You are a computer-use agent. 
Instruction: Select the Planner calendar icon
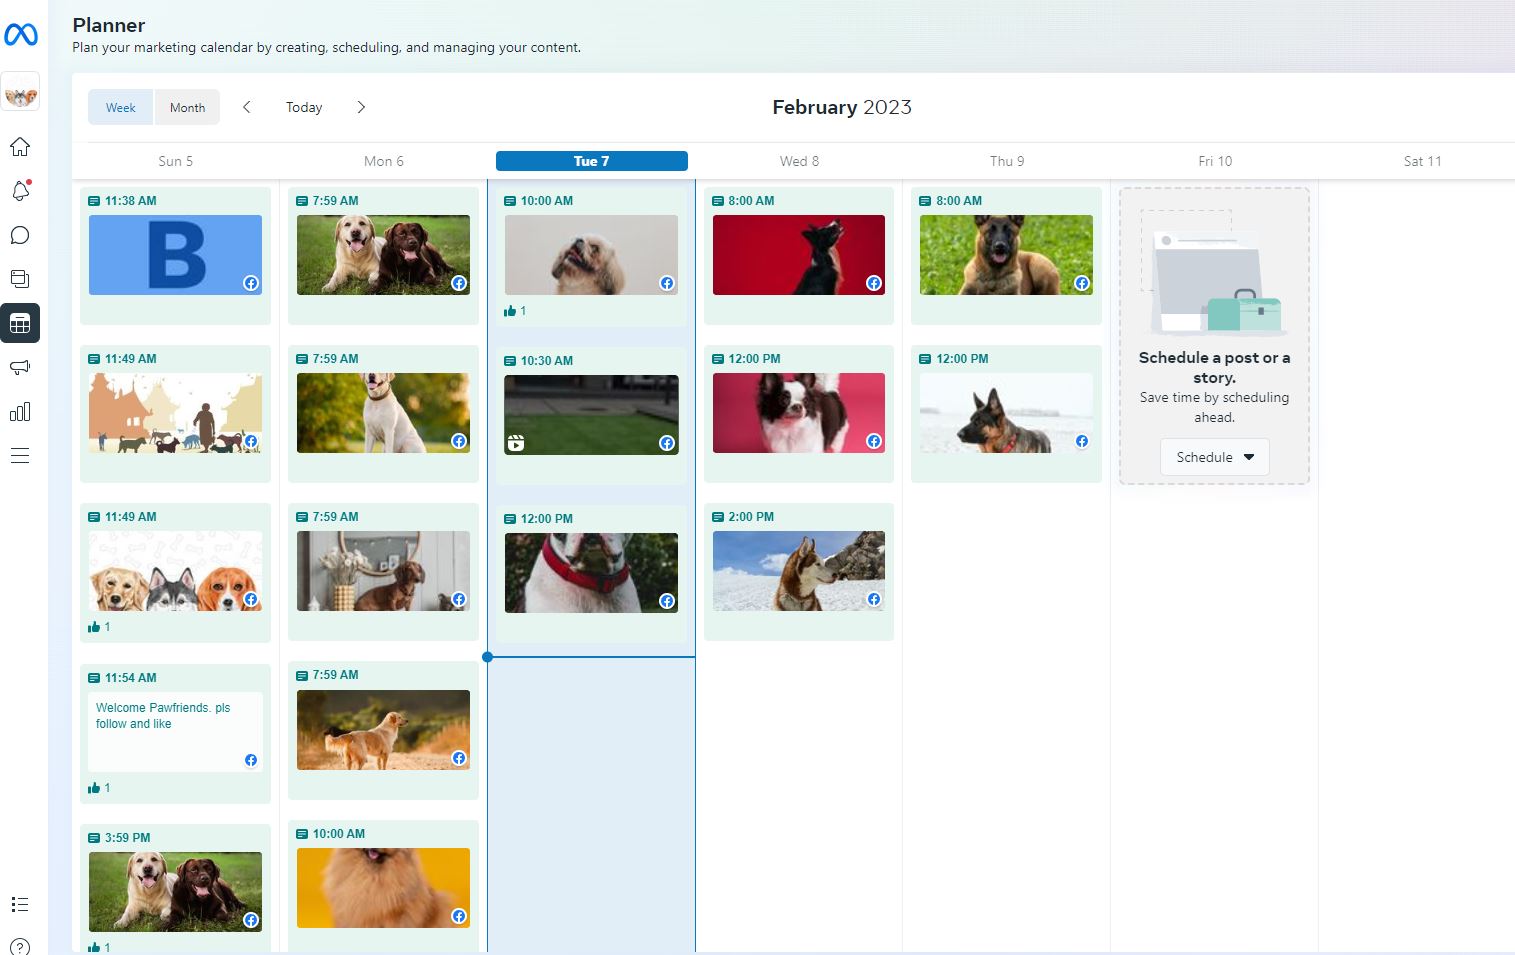click(20, 323)
